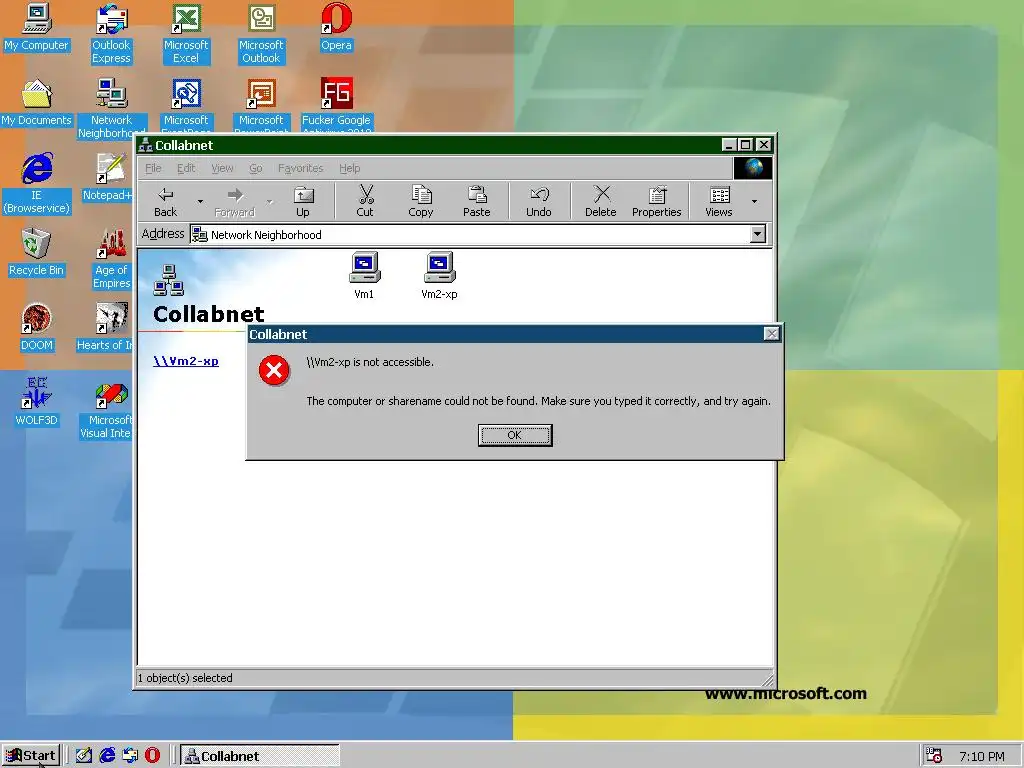Select the Recycle Bin icon
Screen dimensions: 1024x768
click(x=37, y=252)
